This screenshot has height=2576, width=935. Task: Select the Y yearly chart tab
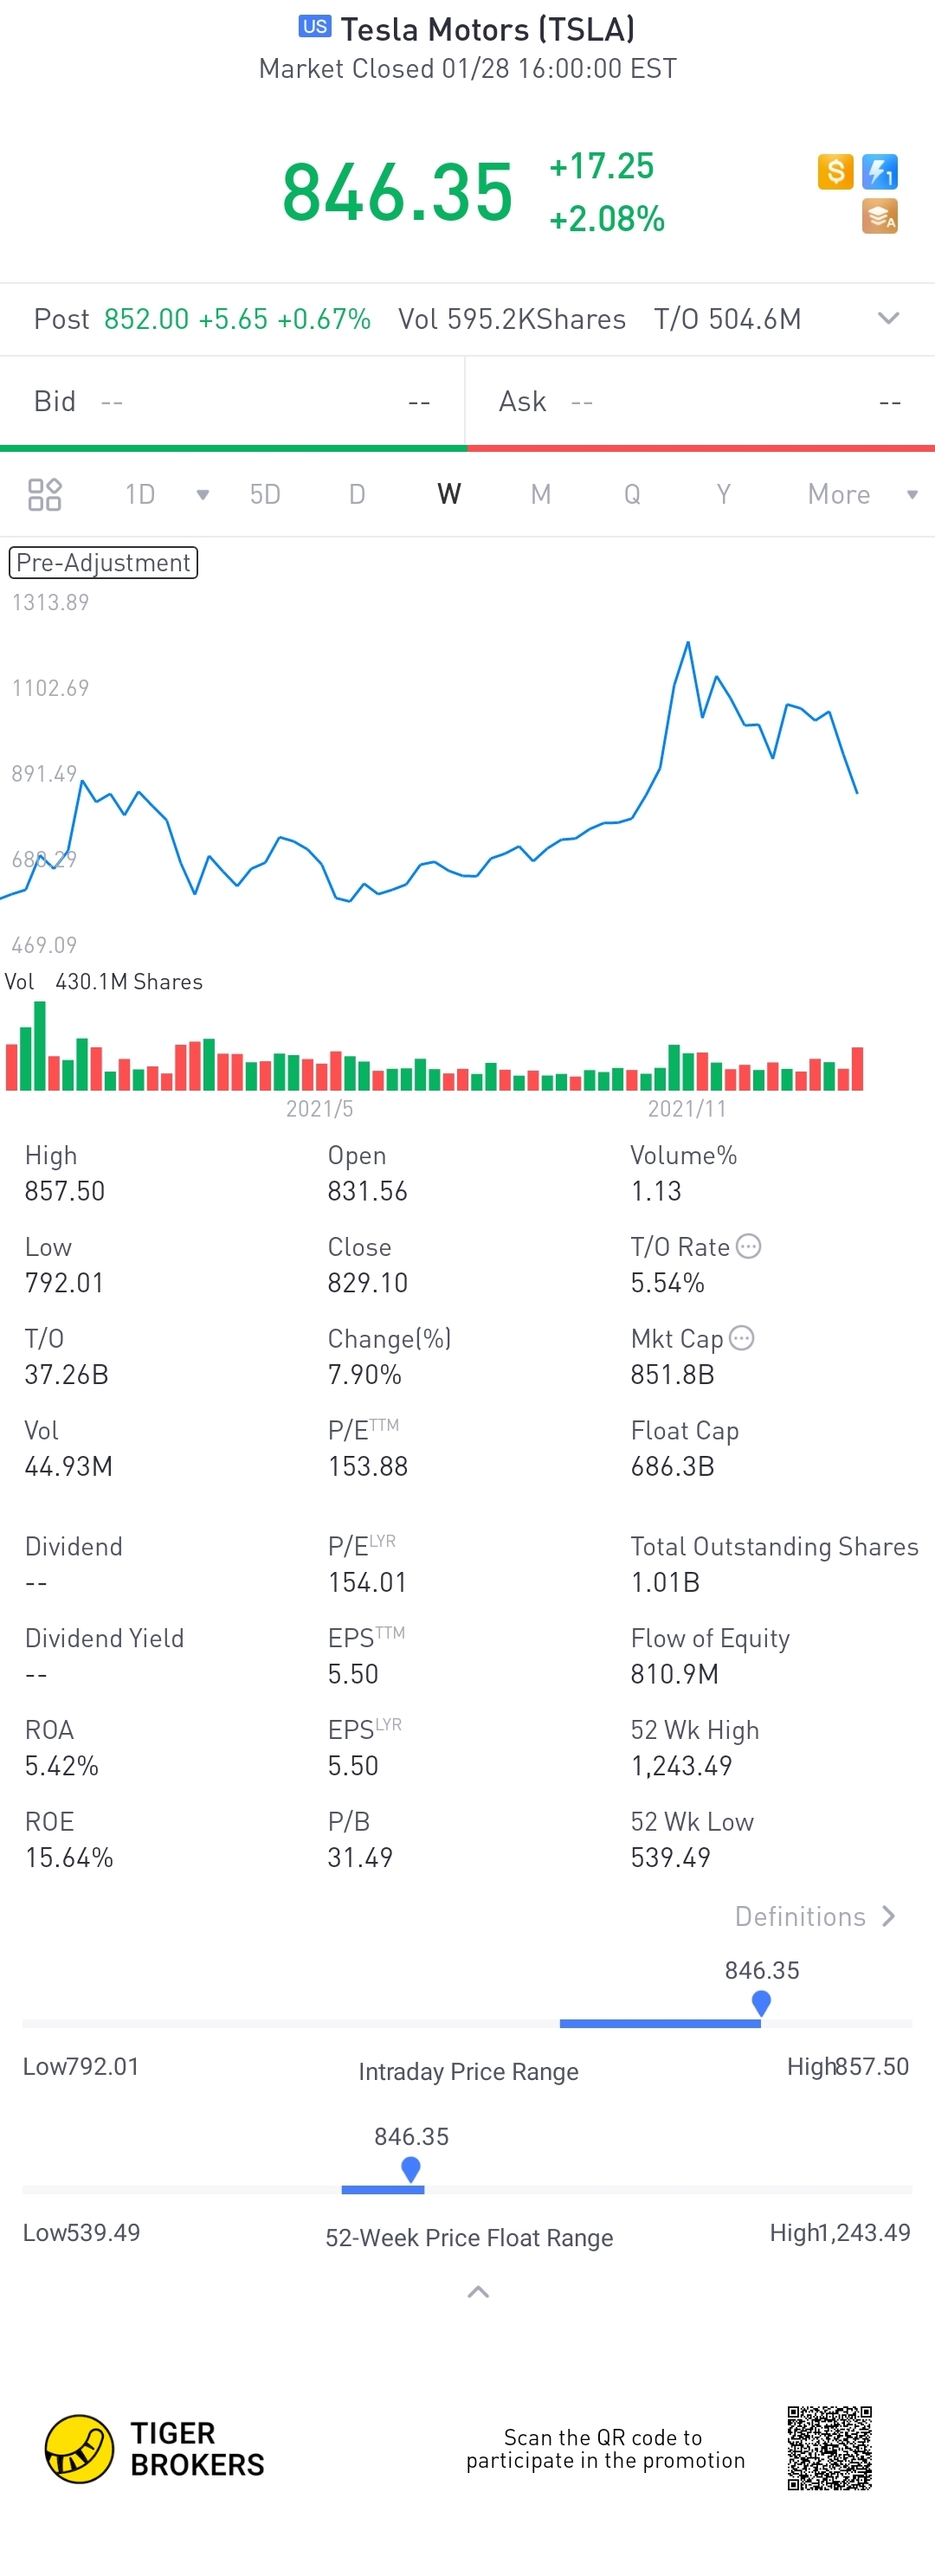pyautogui.click(x=723, y=494)
